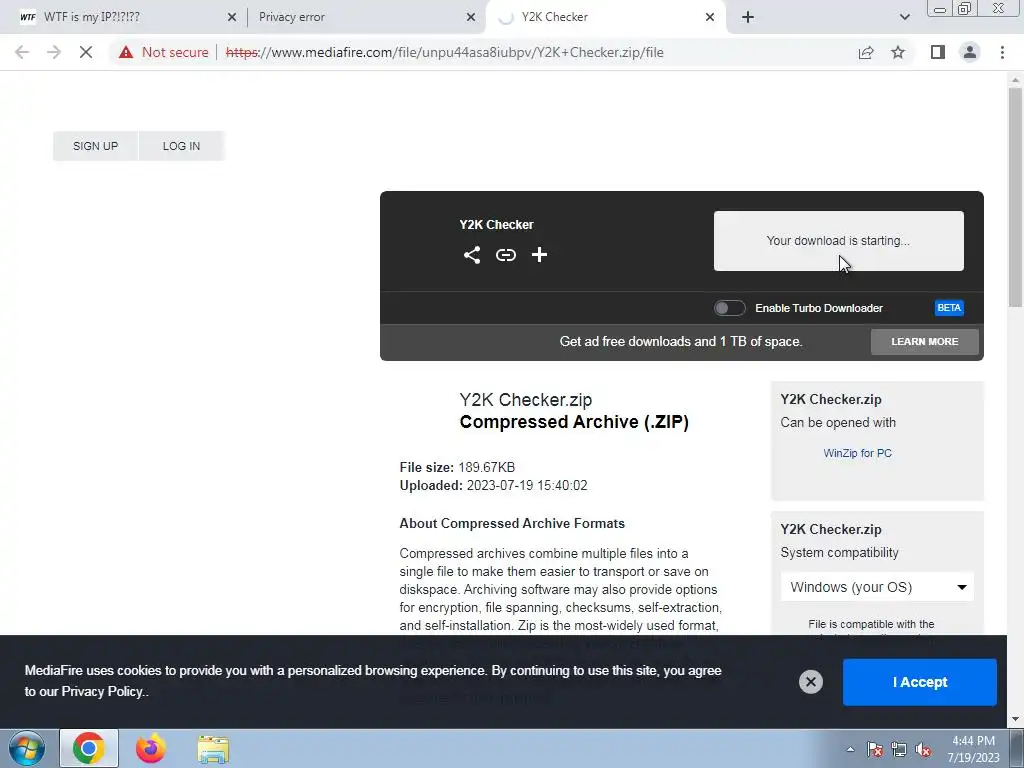Screen dimensions: 1024x768
Task: Click the I Accept cookies button
Action: (x=920, y=682)
